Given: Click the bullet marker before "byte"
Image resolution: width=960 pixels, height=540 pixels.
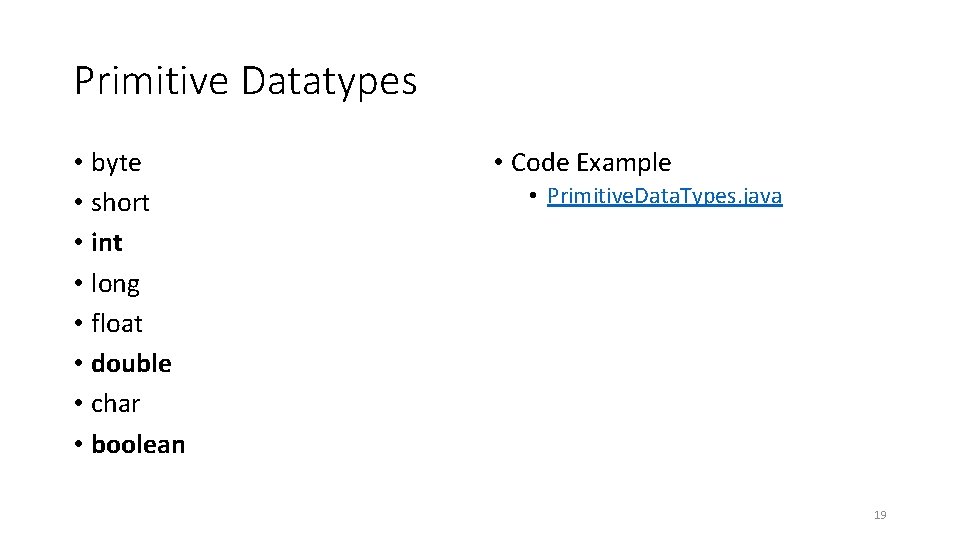Looking at the screenshot, I should click(x=79, y=163).
